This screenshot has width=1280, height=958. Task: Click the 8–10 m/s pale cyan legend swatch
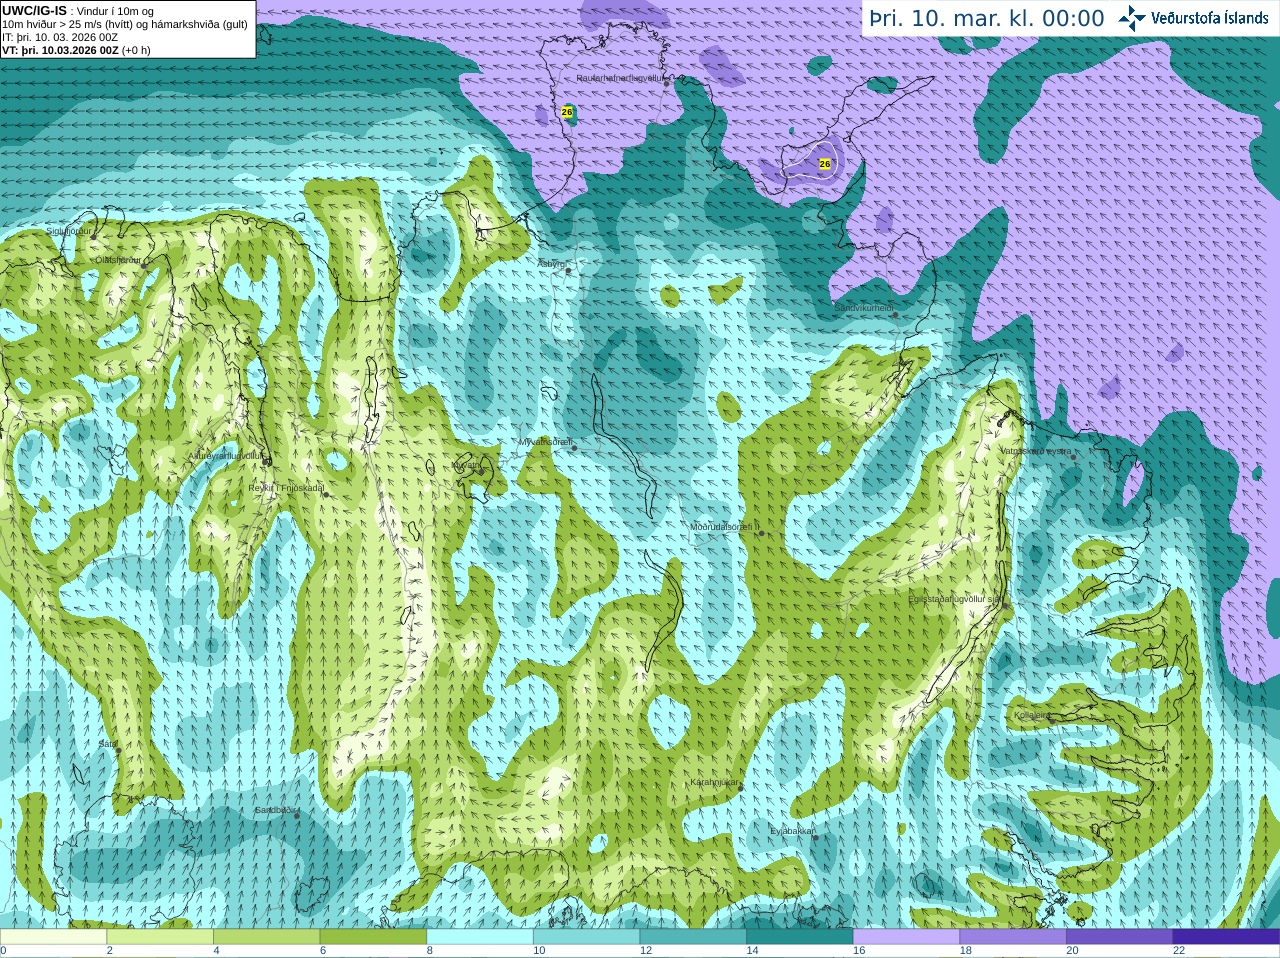point(480,937)
